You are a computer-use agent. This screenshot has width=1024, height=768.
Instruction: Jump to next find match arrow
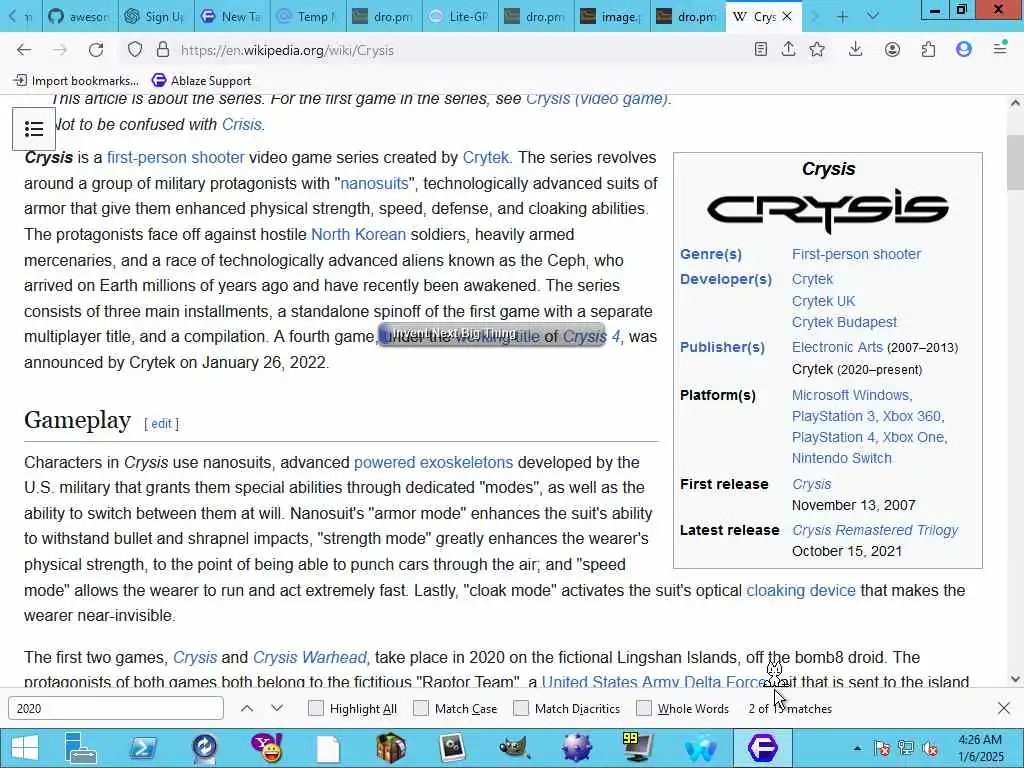coord(277,708)
